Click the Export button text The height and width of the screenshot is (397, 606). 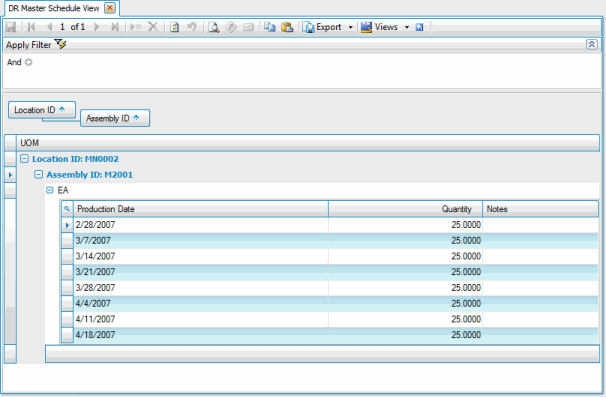(x=329, y=27)
